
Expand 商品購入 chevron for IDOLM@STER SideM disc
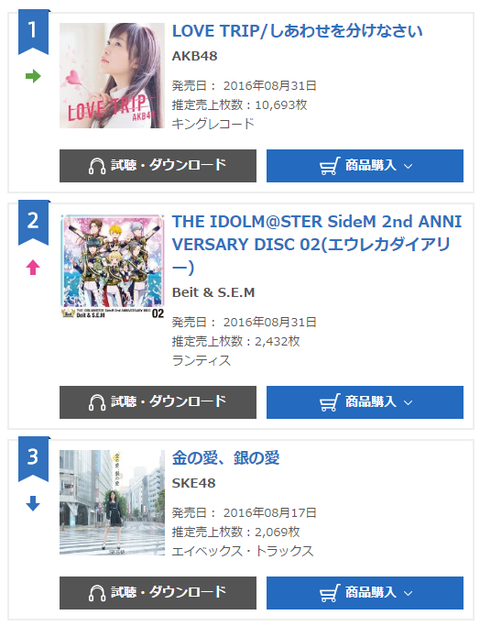tap(408, 402)
